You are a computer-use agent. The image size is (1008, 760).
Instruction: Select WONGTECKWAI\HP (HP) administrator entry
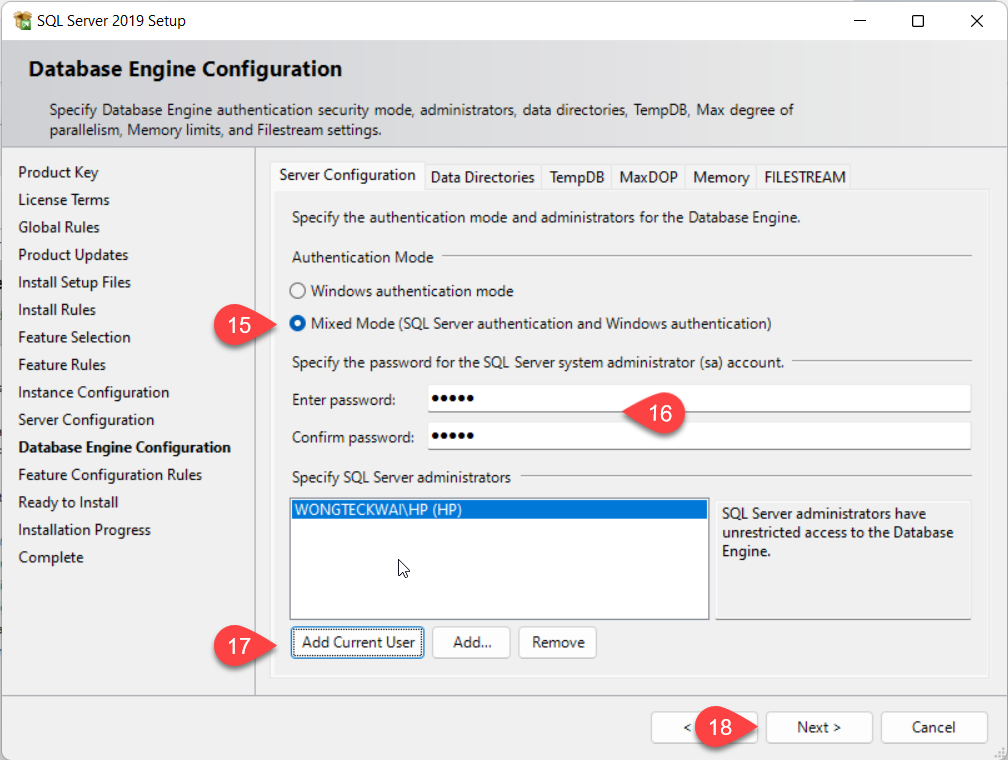click(499, 510)
